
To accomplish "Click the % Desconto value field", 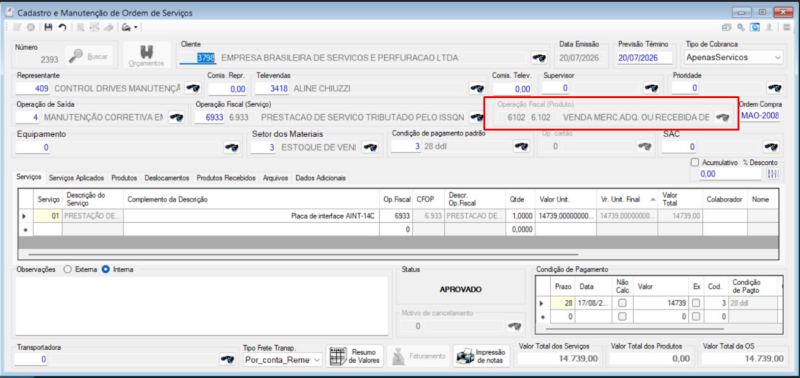I will point(730,174).
